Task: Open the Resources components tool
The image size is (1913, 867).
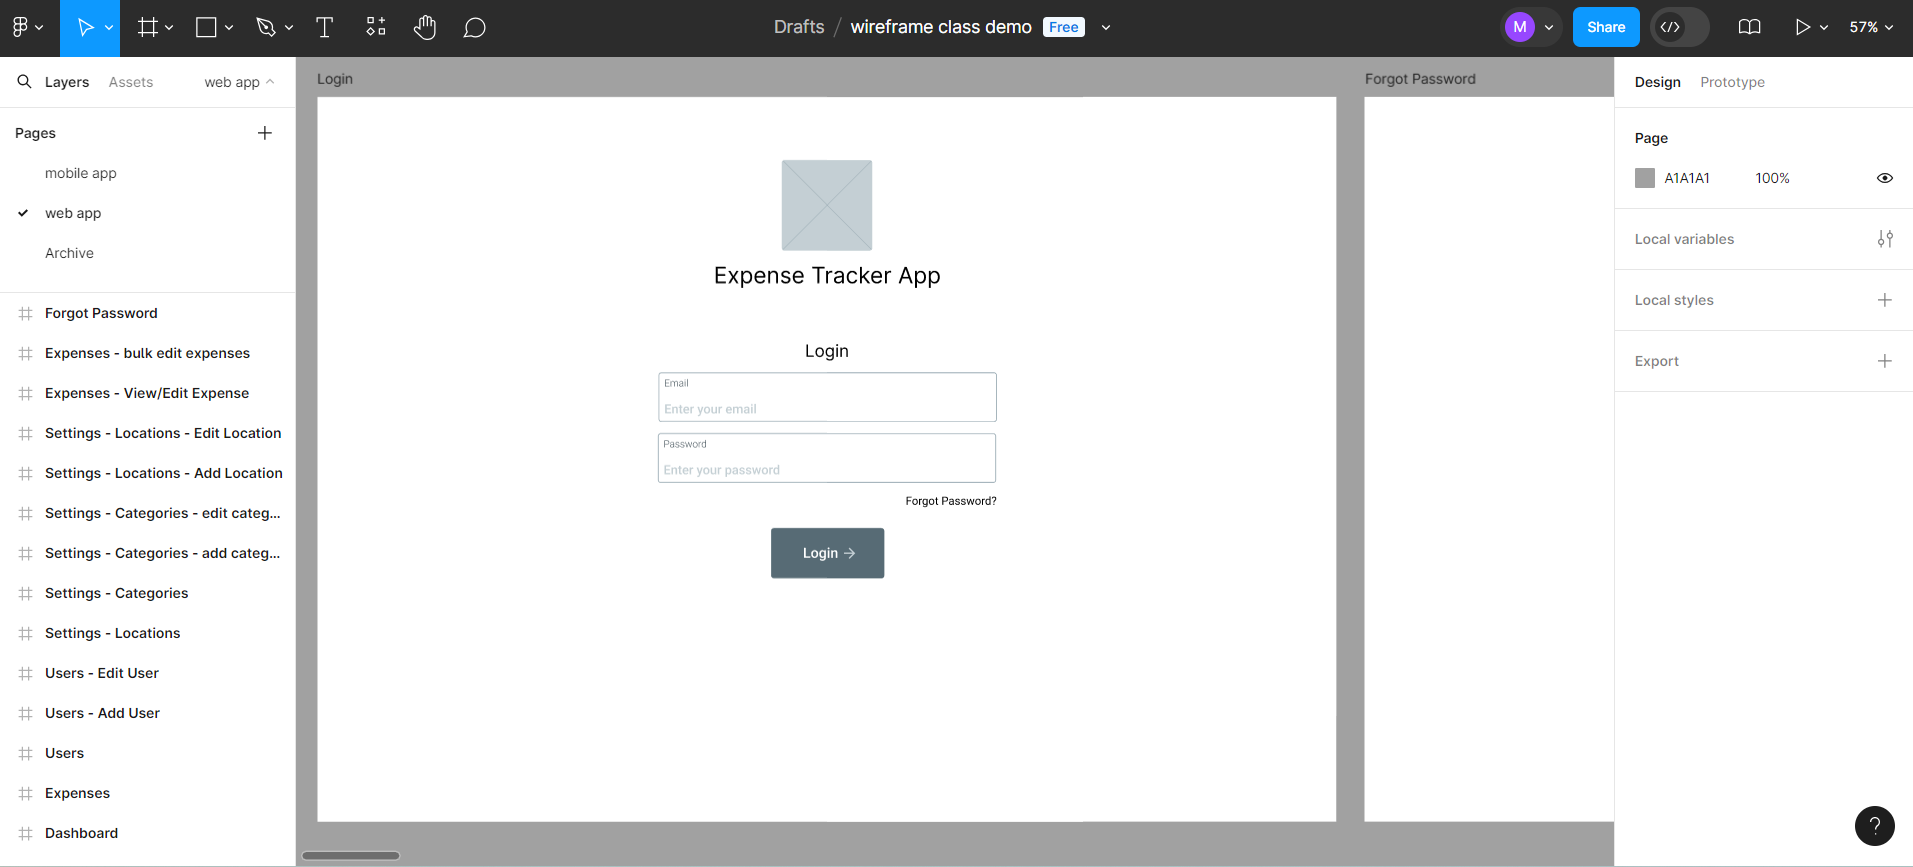Action: (x=376, y=28)
